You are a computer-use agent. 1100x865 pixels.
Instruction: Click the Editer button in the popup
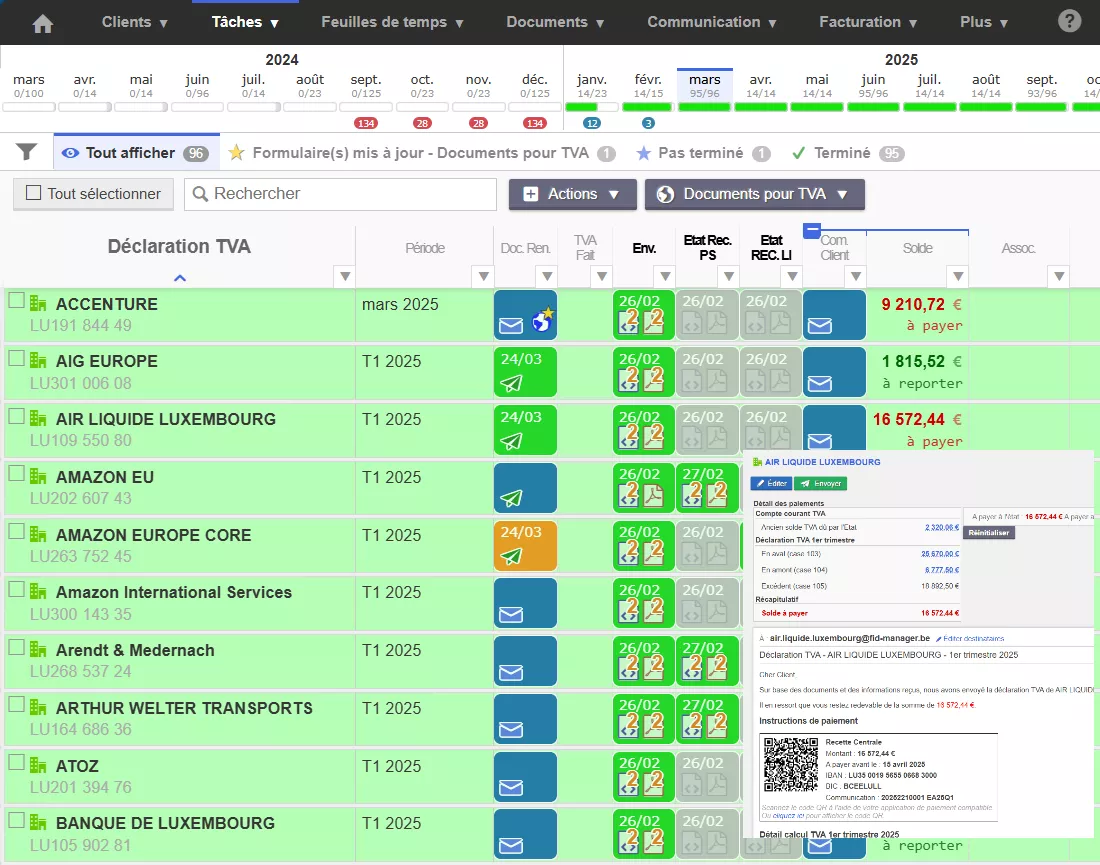click(771, 483)
